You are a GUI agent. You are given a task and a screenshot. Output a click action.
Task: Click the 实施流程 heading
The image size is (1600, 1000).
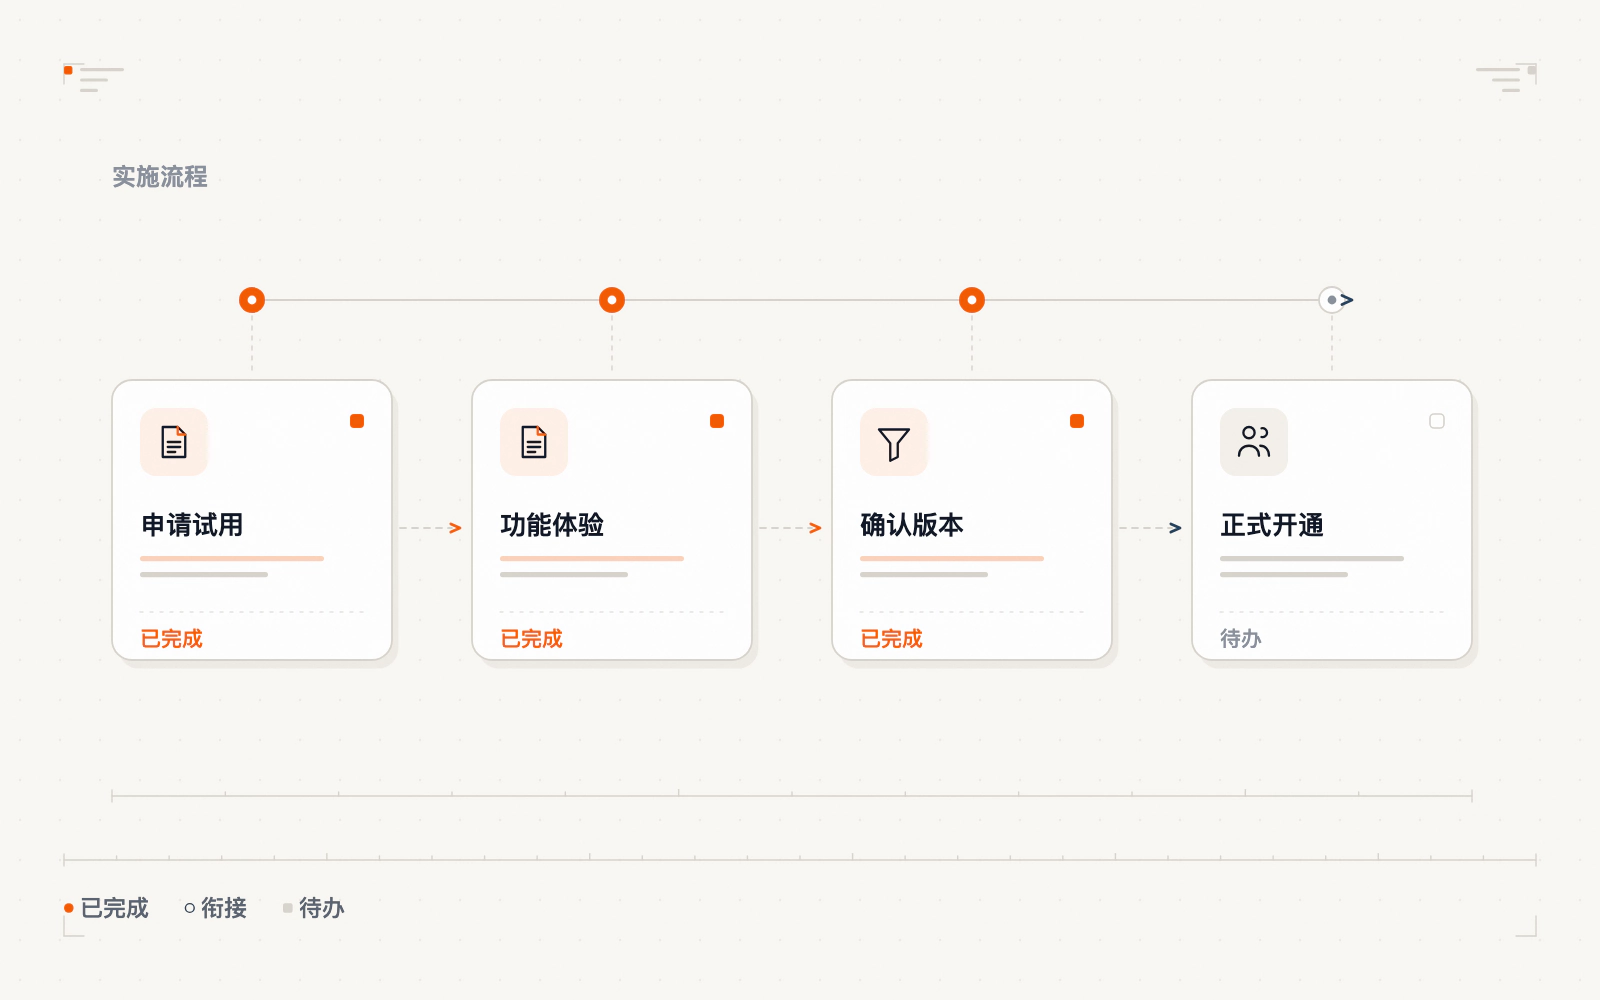(160, 177)
